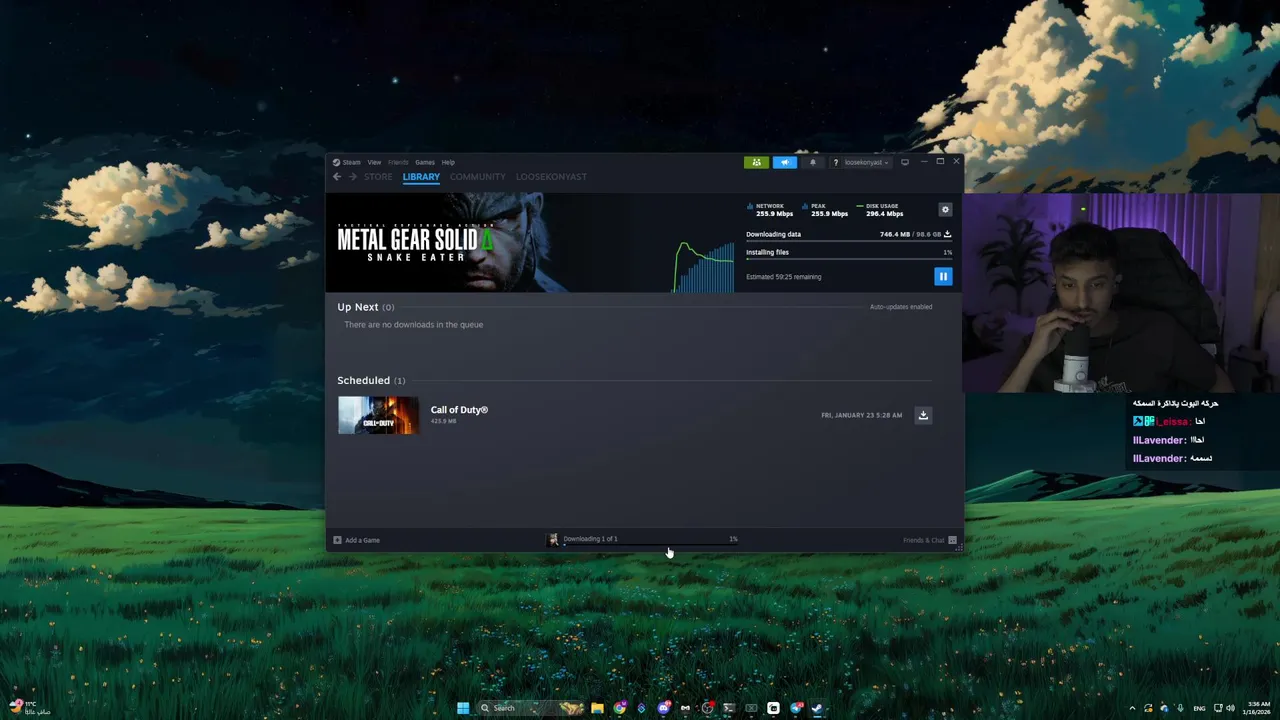Click the Call of Duty® title
The width and height of the screenshot is (1280, 720).
459,410
